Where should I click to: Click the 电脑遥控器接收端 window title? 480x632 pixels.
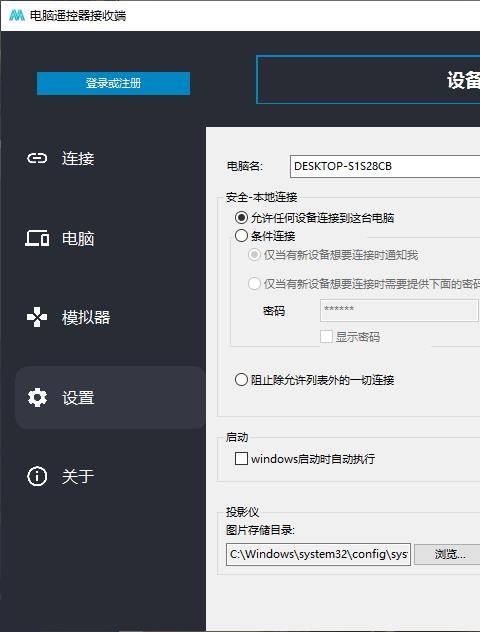78,16
